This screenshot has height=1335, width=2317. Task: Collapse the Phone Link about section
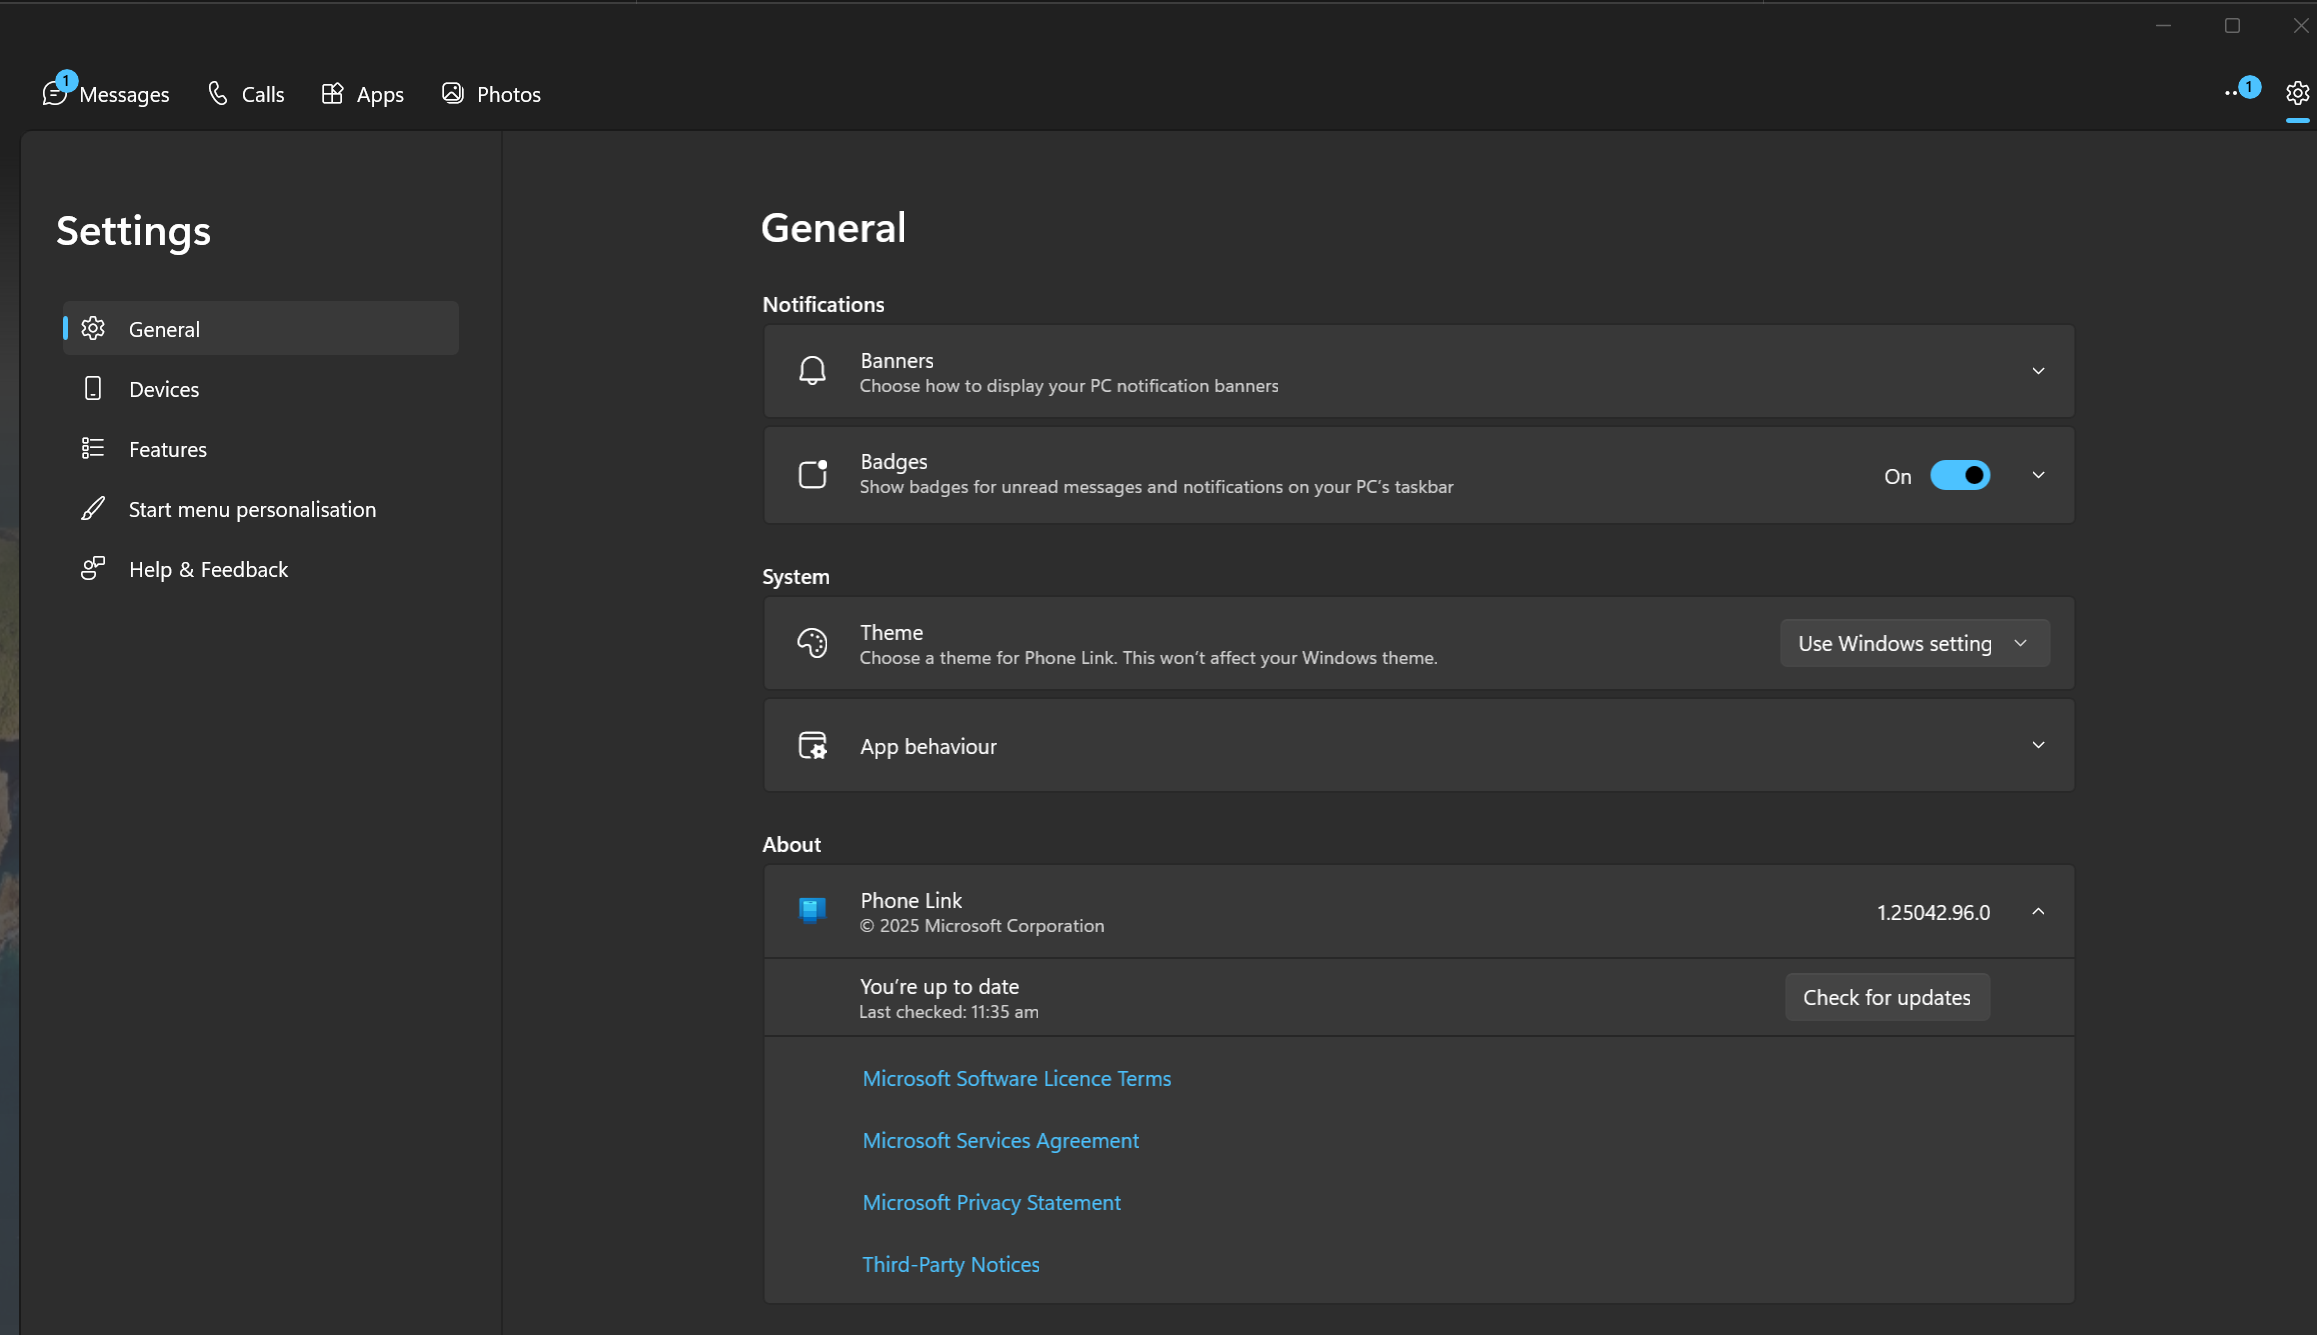coord(2038,911)
